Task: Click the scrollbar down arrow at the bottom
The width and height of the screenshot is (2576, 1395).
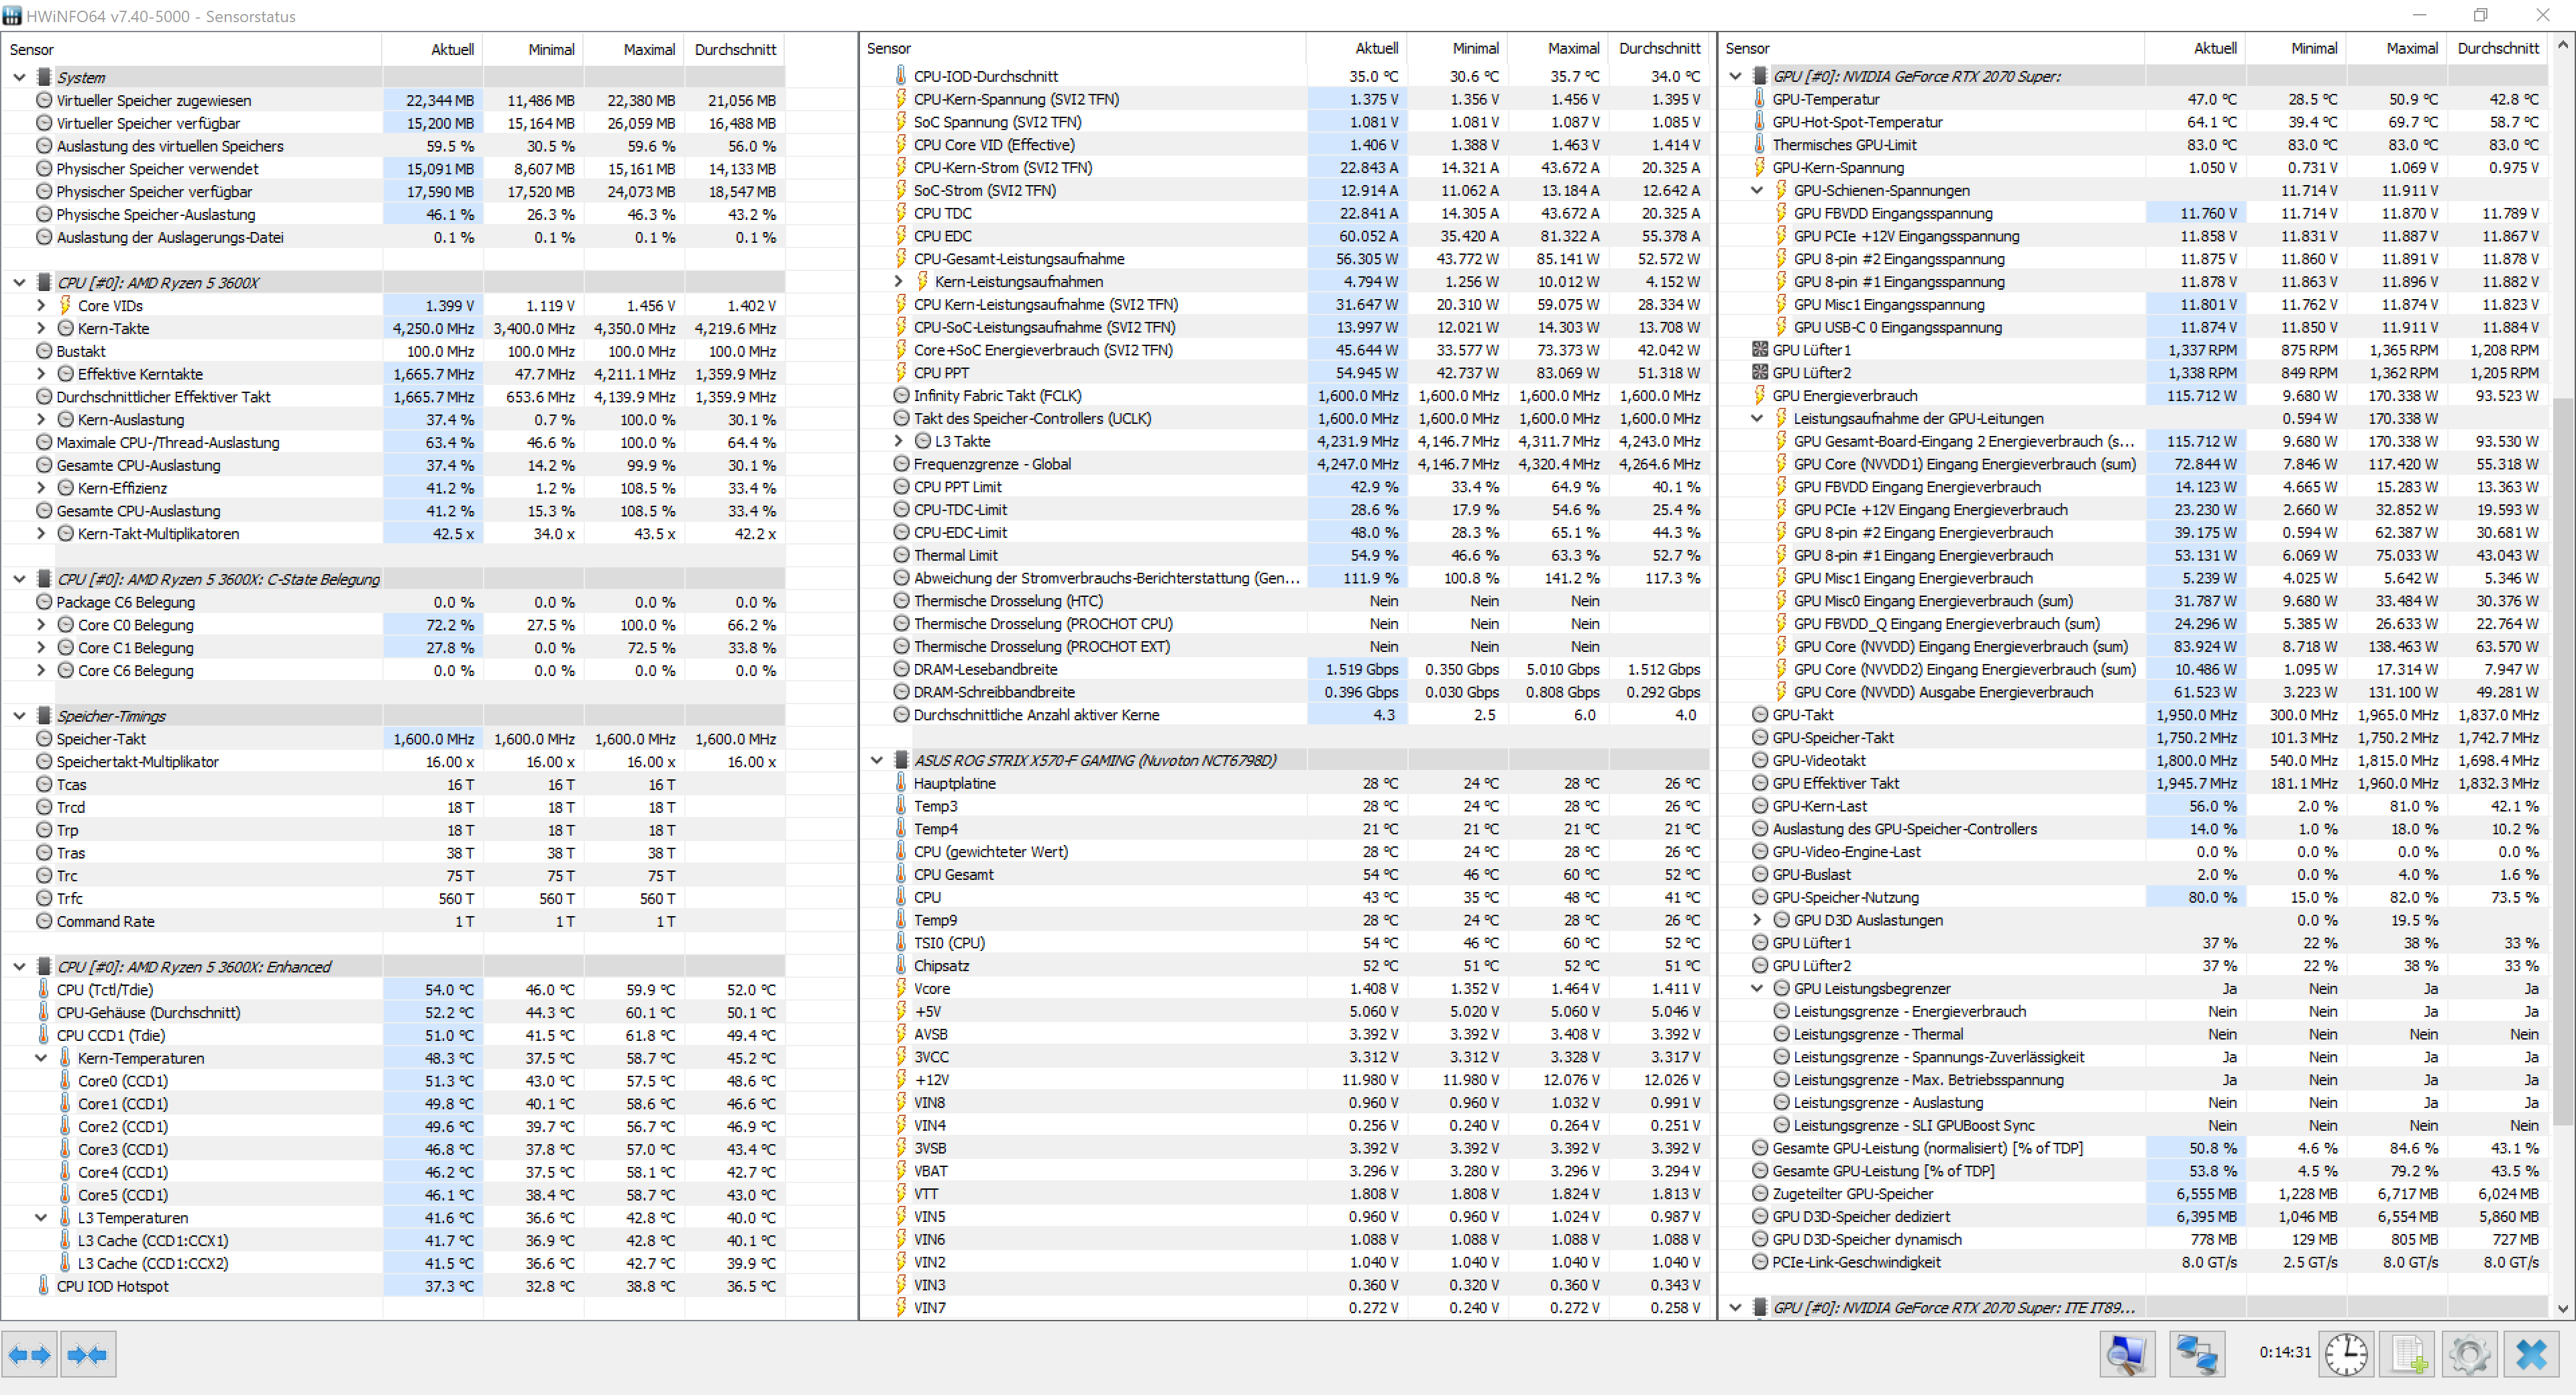Action: pos(2562,1308)
